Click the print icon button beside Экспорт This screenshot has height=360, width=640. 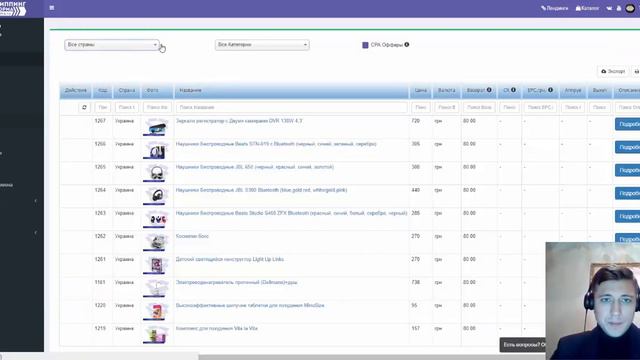[636, 71]
